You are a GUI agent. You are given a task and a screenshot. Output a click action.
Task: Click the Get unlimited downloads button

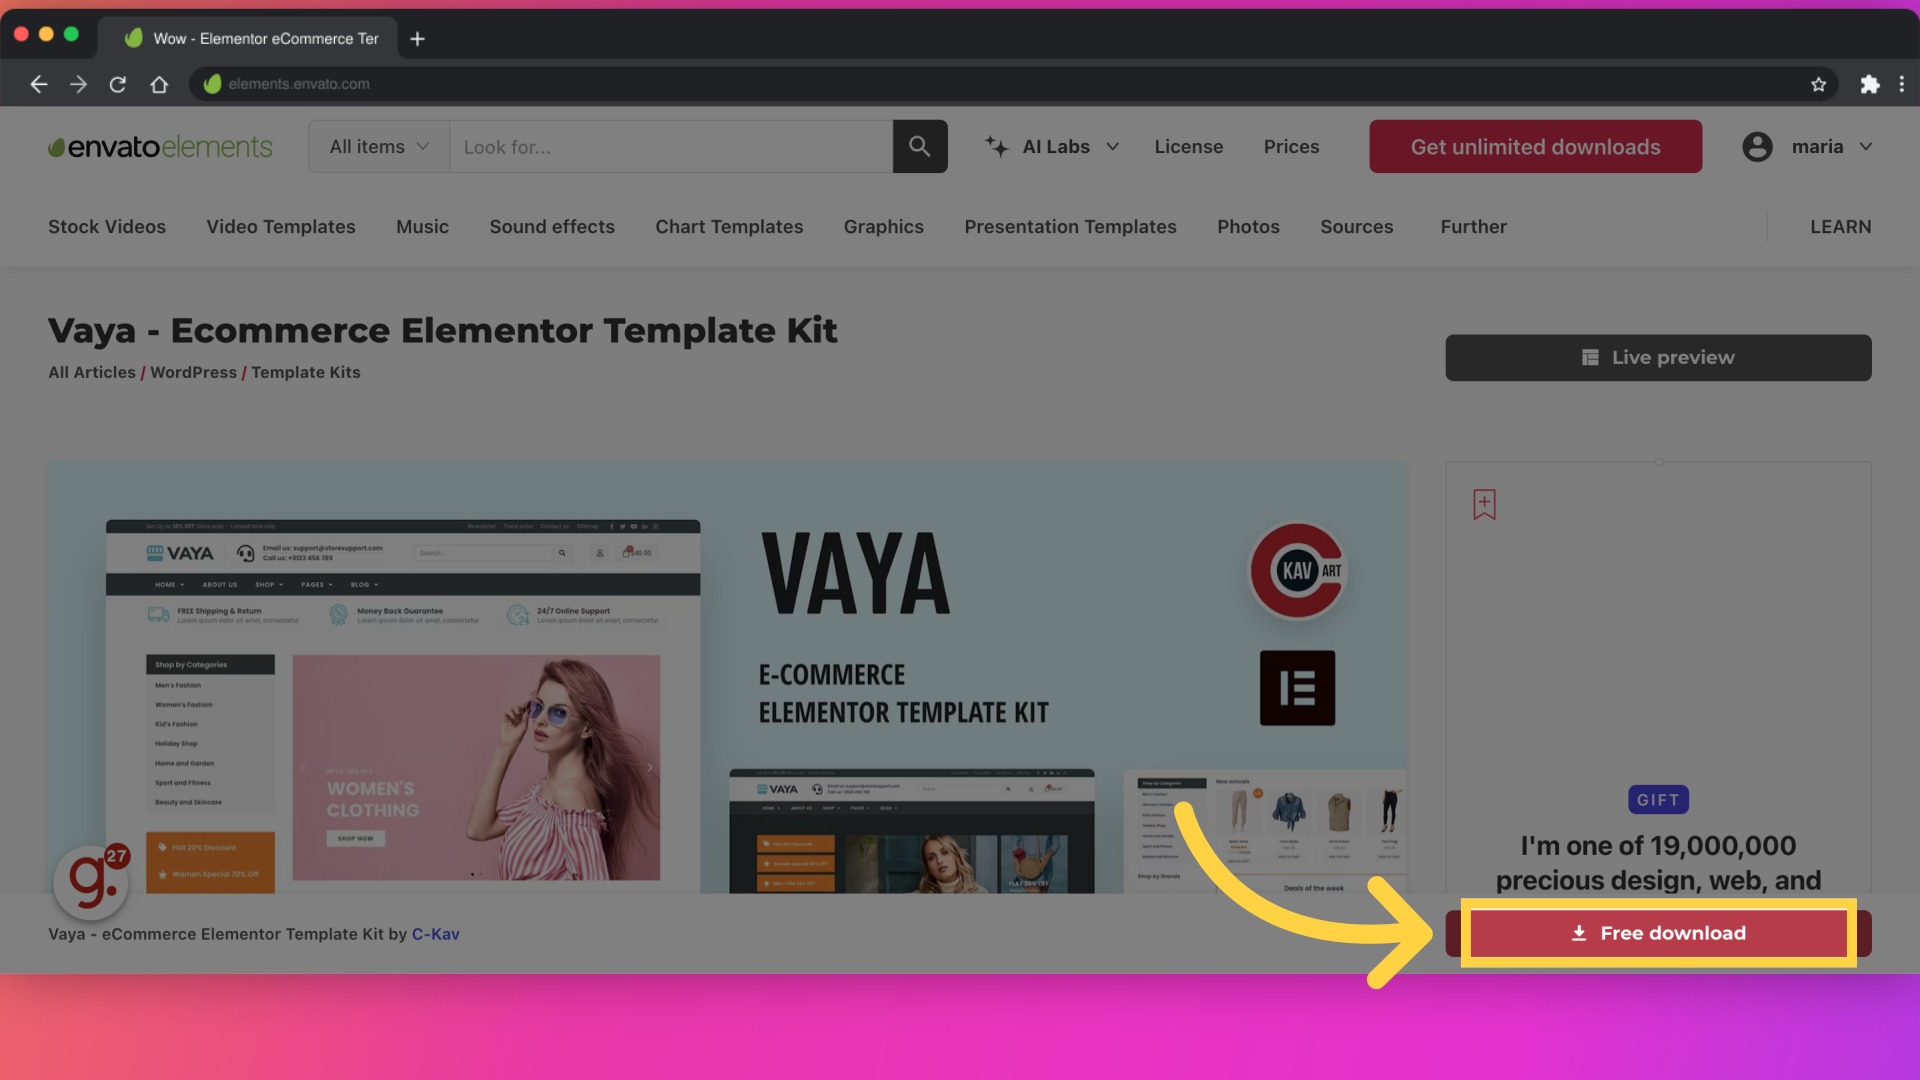pyautogui.click(x=1535, y=146)
